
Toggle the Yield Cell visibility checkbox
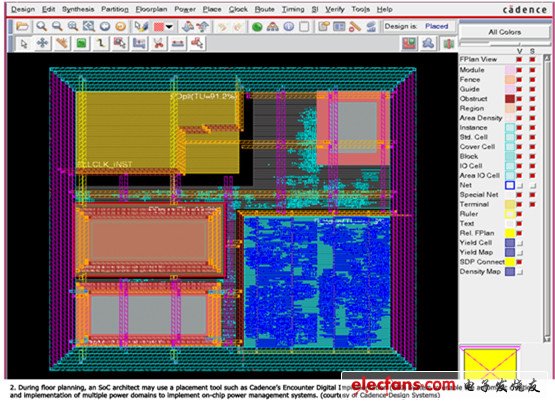[x=520, y=243]
